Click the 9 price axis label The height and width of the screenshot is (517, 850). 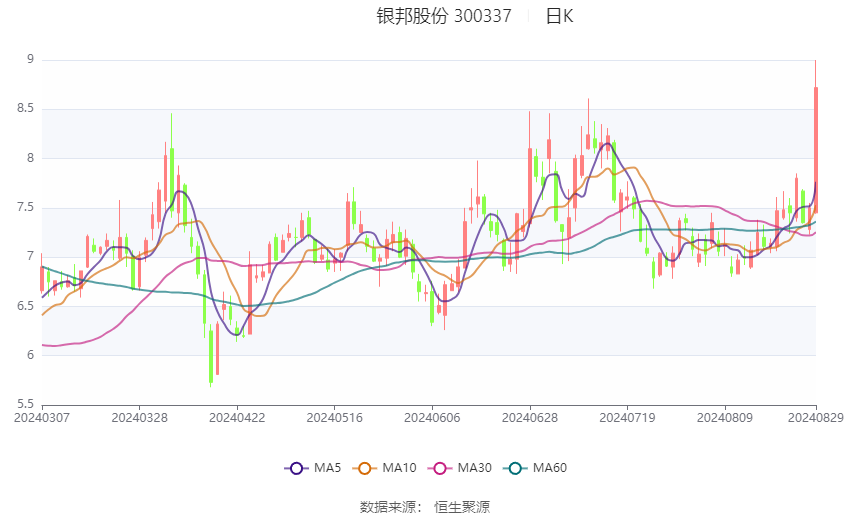point(31,59)
